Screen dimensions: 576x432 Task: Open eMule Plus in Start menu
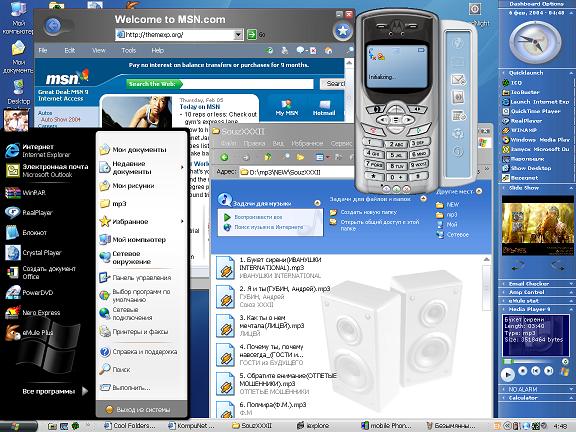(29, 332)
